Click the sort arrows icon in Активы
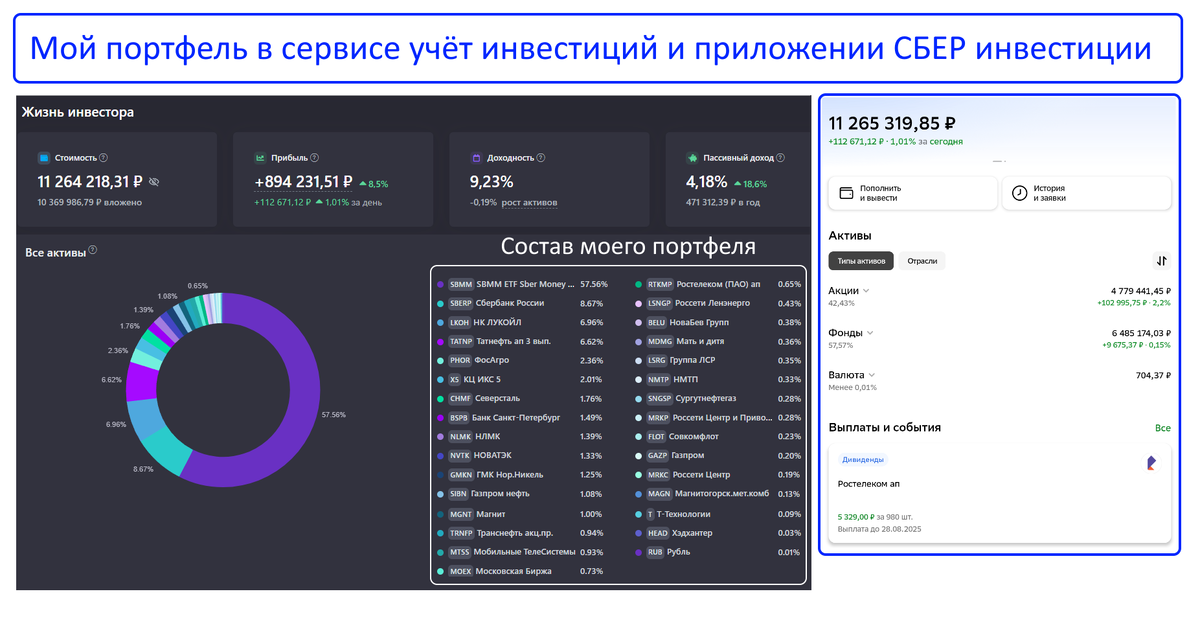1200x620 pixels. pos(1161,261)
